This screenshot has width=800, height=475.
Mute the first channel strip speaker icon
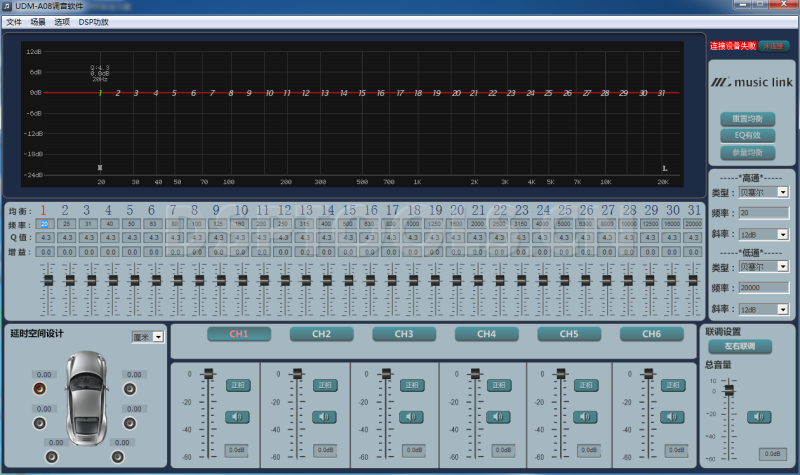pos(237,417)
